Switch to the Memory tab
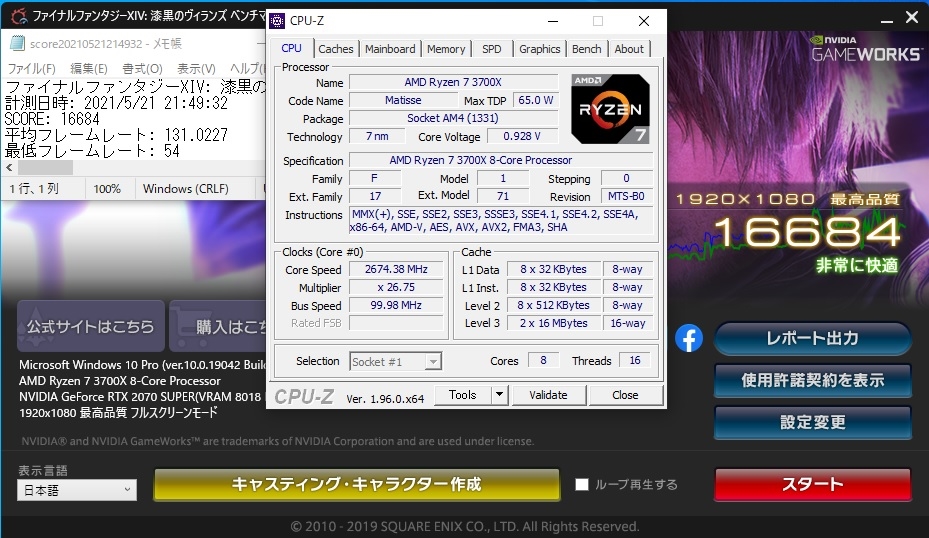The height and width of the screenshot is (538, 929). [x=446, y=49]
